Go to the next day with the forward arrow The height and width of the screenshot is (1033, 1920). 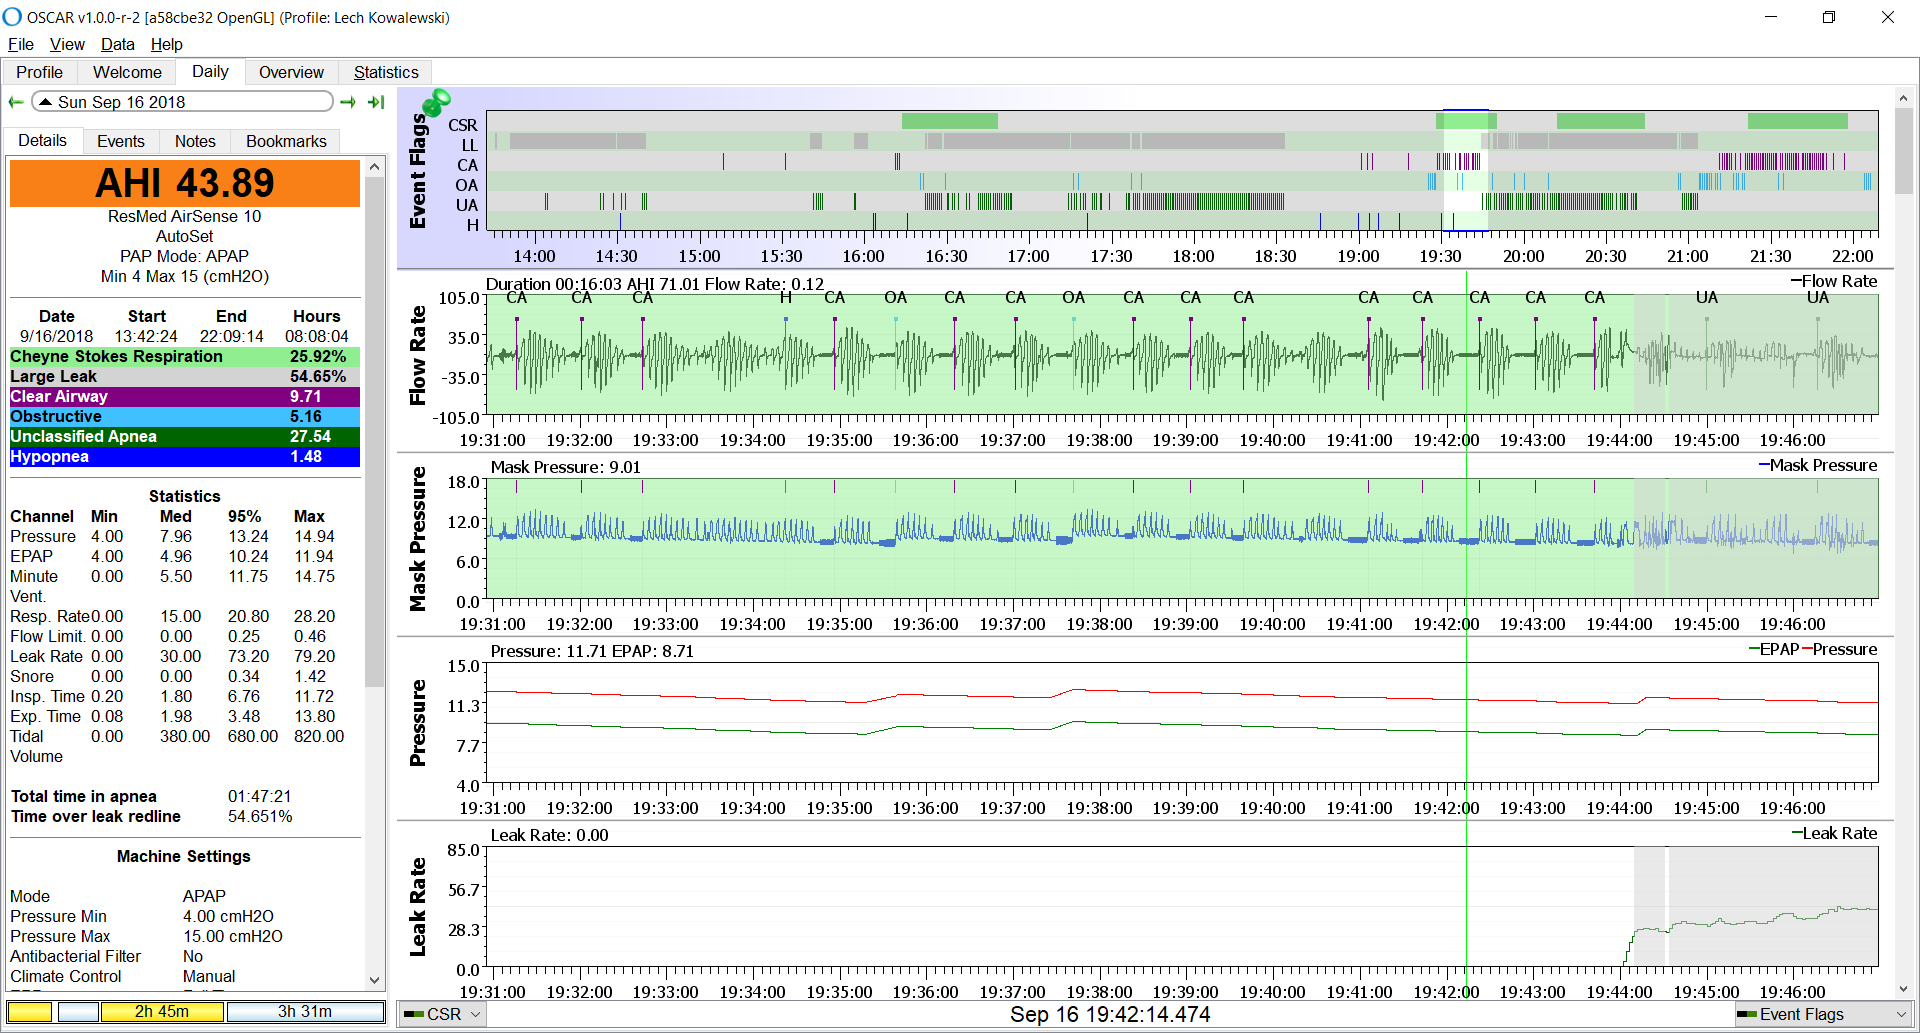pyautogui.click(x=348, y=102)
